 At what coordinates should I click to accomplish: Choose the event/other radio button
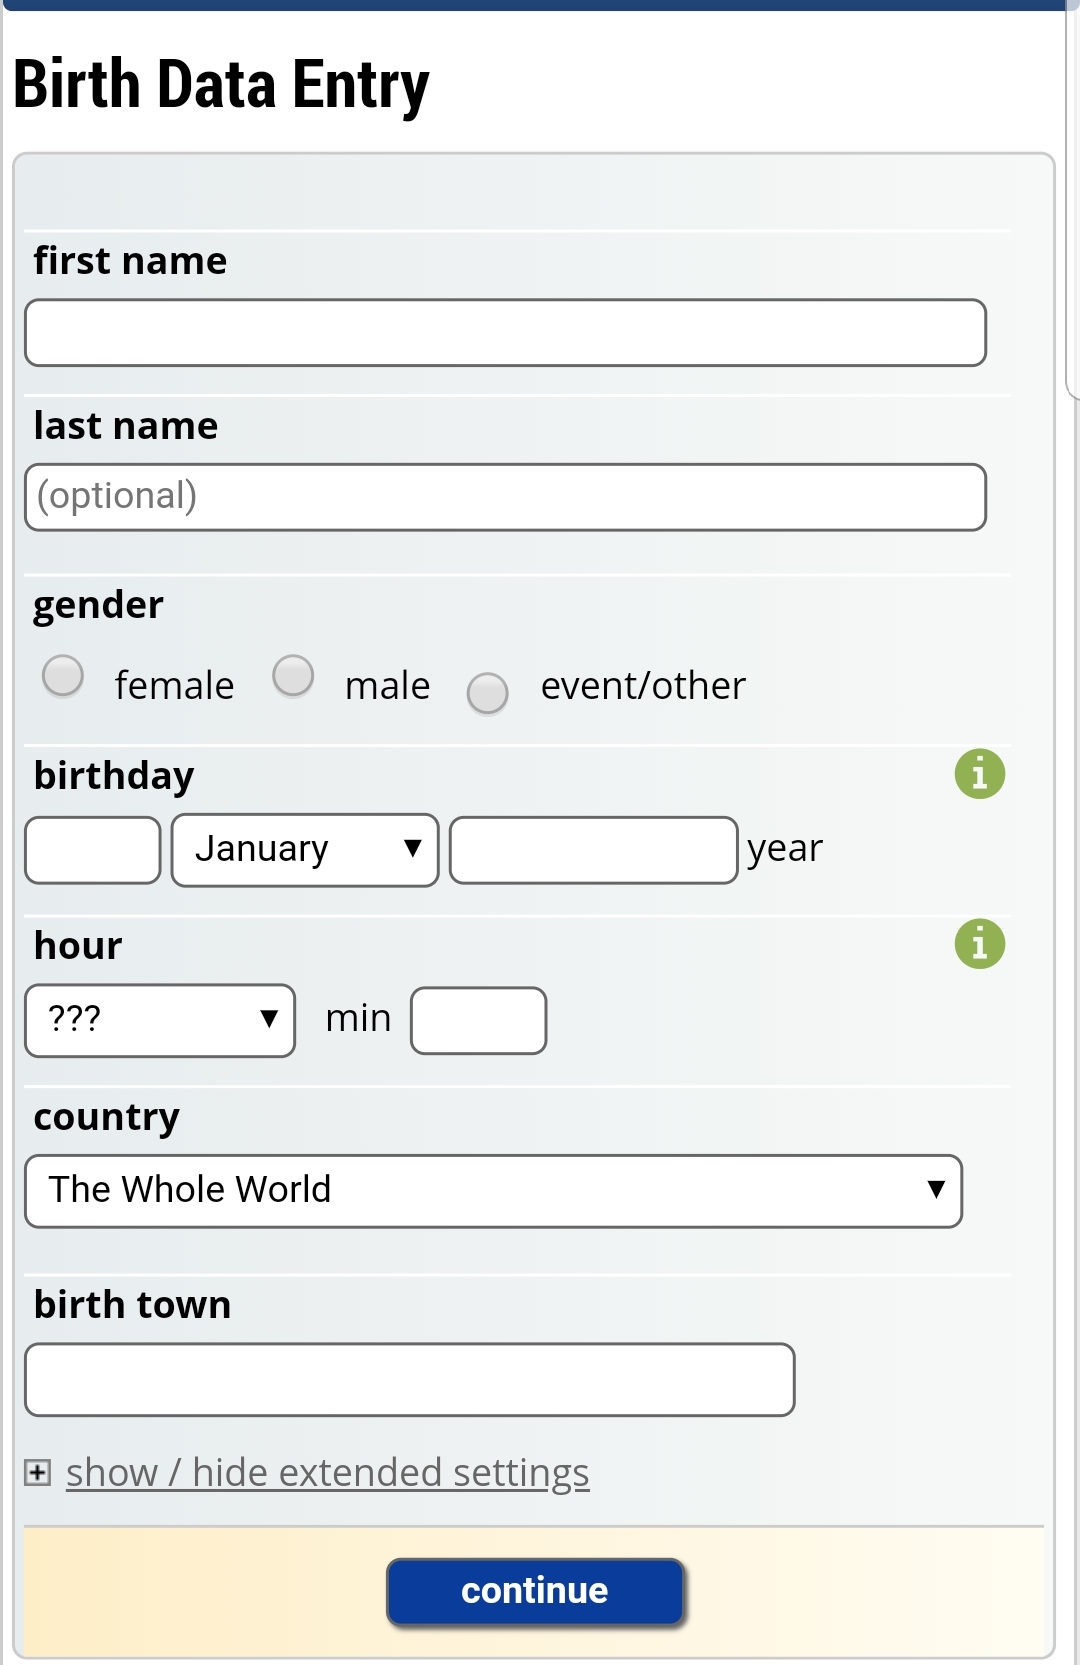pyautogui.click(x=488, y=693)
